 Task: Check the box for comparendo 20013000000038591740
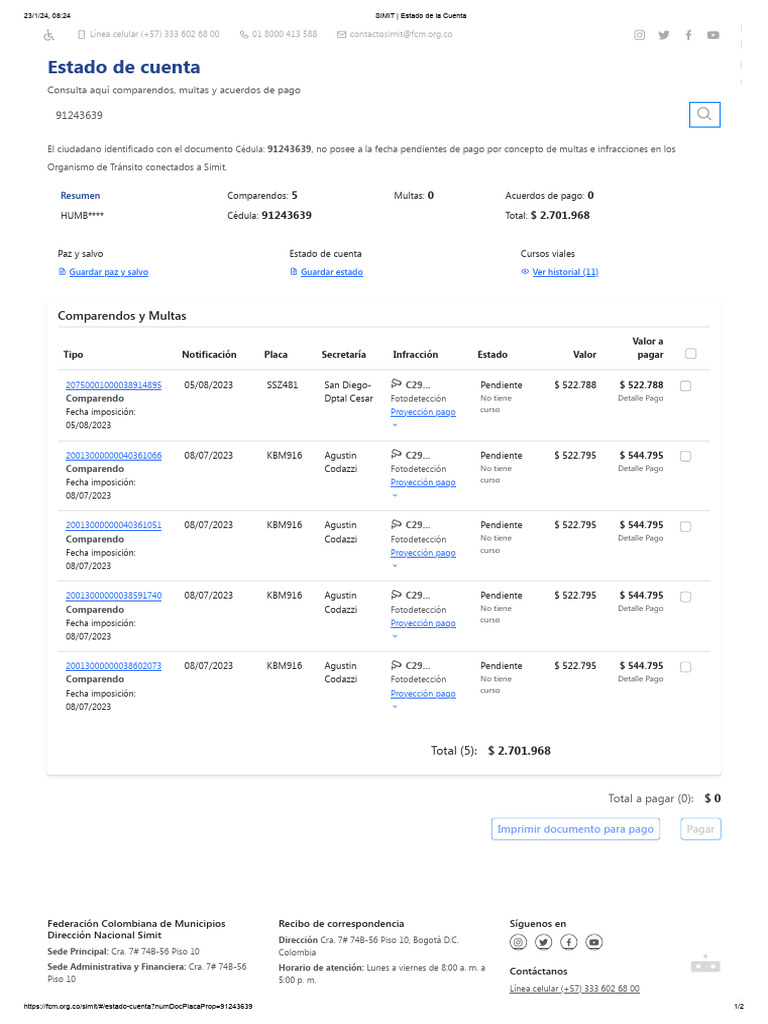[686, 597]
